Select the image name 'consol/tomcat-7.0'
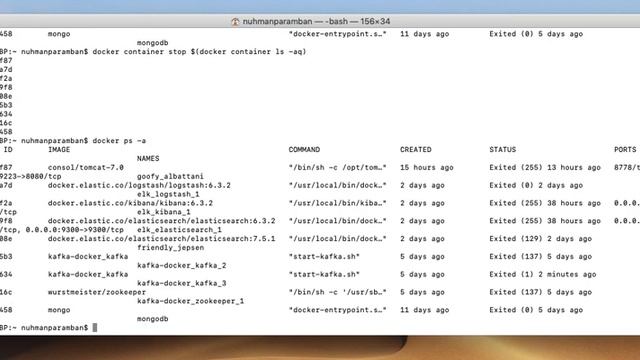Viewport: 640px width, 360px height. tap(86, 168)
